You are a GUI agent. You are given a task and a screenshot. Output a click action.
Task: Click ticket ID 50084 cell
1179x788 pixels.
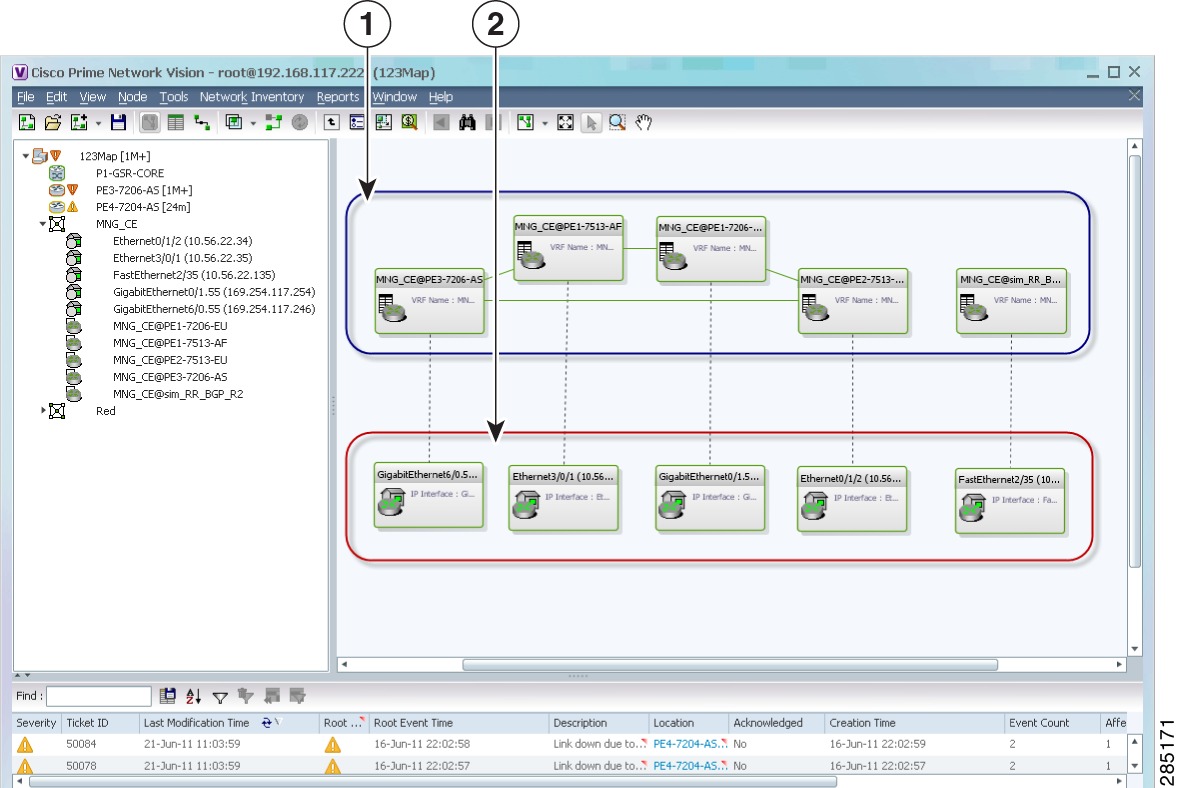[81, 744]
